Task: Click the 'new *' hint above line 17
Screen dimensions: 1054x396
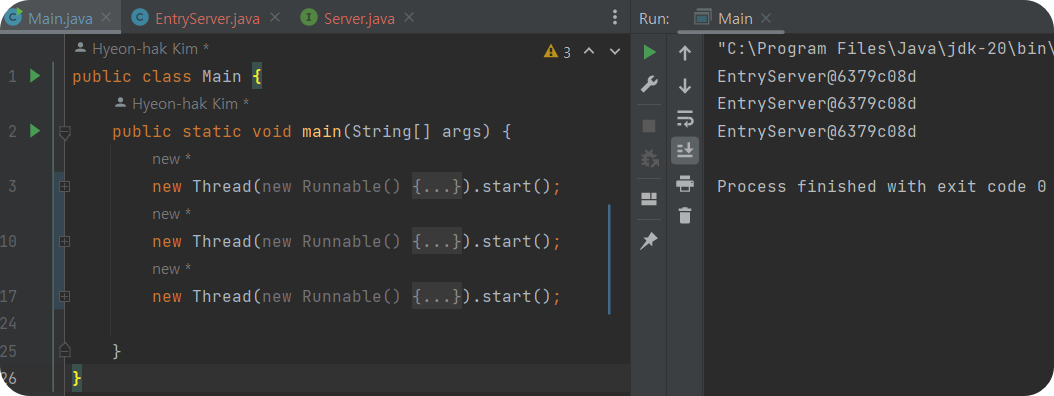Action: 172,270
